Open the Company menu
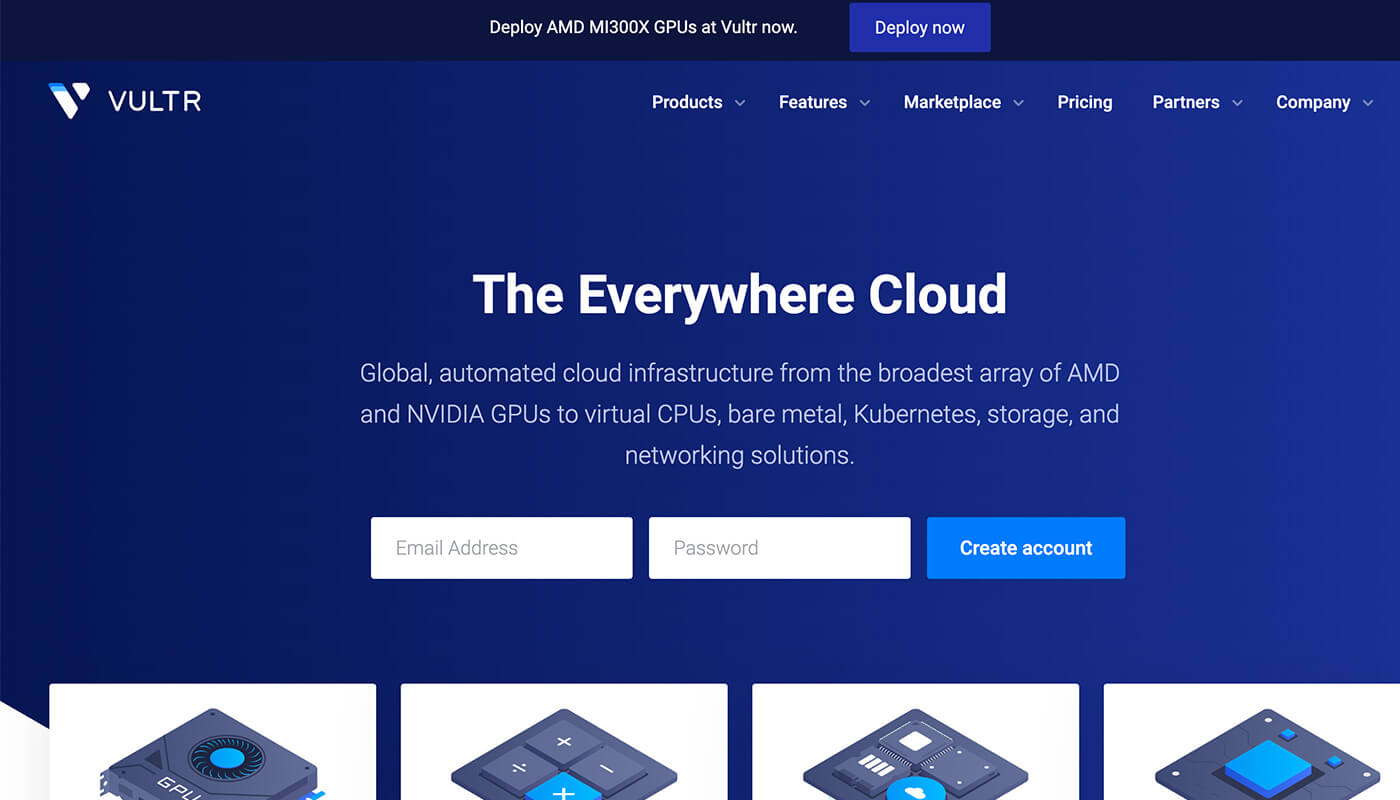Viewport: 1400px width, 800px height. click(1313, 102)
